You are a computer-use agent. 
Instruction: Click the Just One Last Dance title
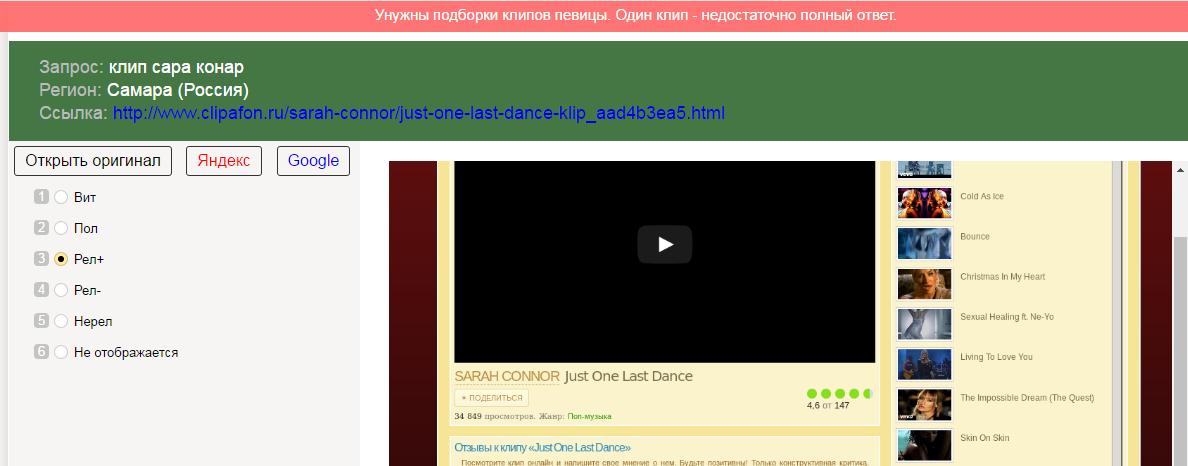click(x=629, y=377)
